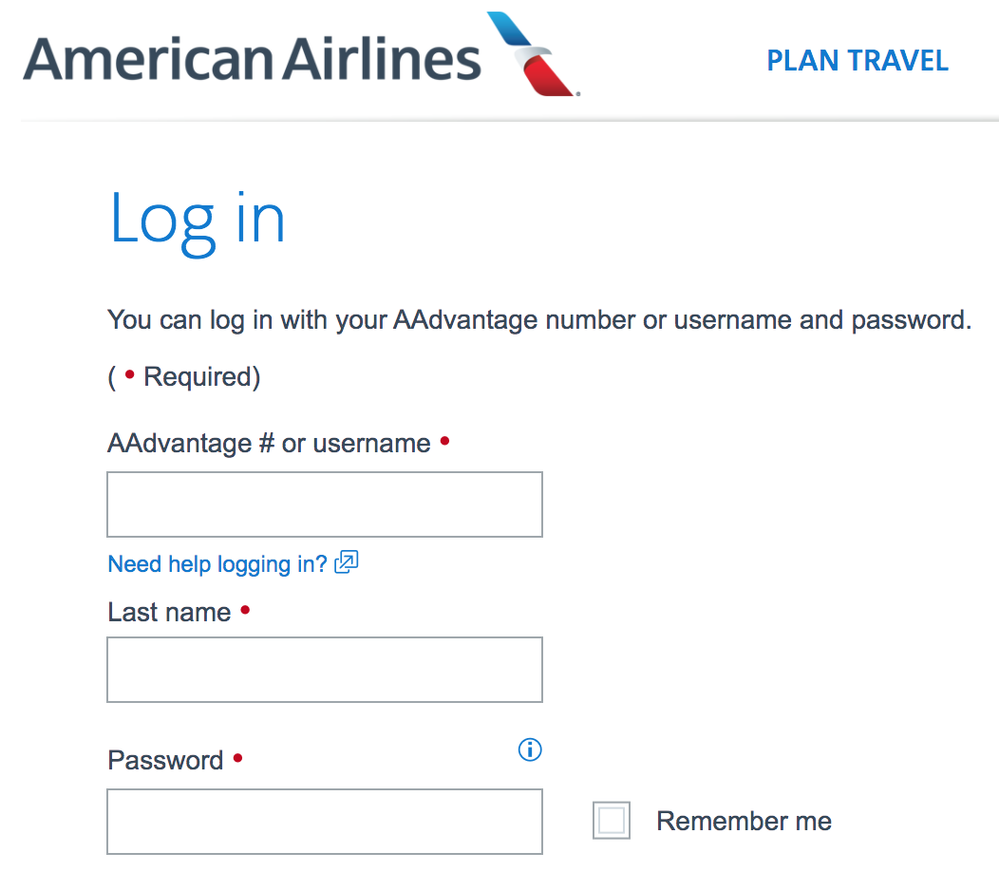Focus the Password input field
This screenshot has height=895, width=999.
[x=324, y=822]
